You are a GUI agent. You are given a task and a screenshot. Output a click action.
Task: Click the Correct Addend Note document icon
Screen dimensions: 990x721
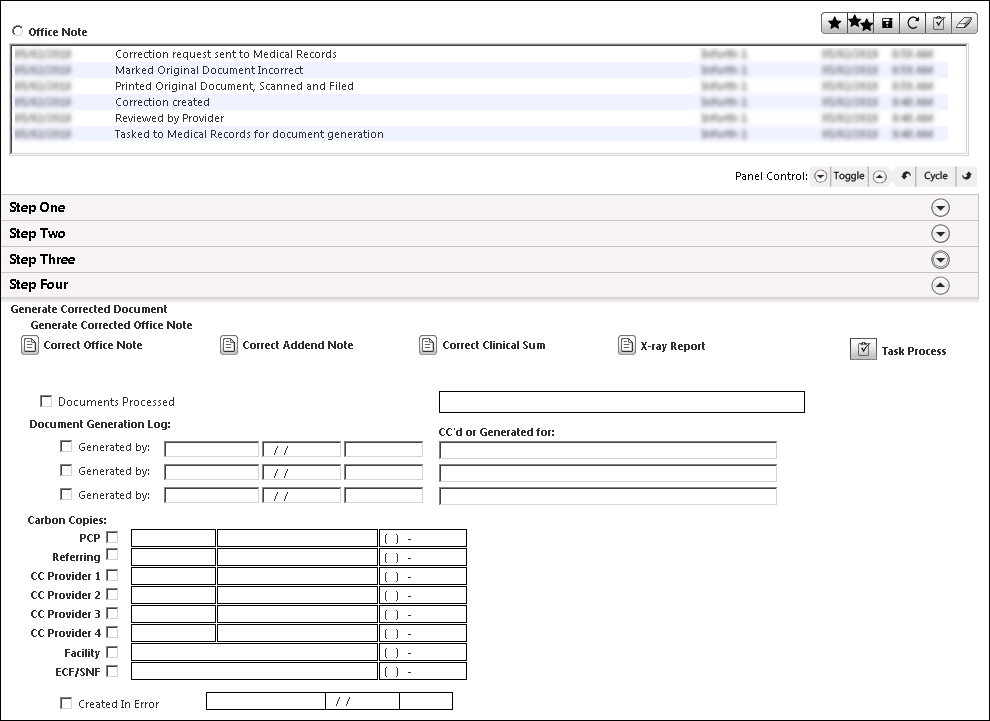pos(229,345)
